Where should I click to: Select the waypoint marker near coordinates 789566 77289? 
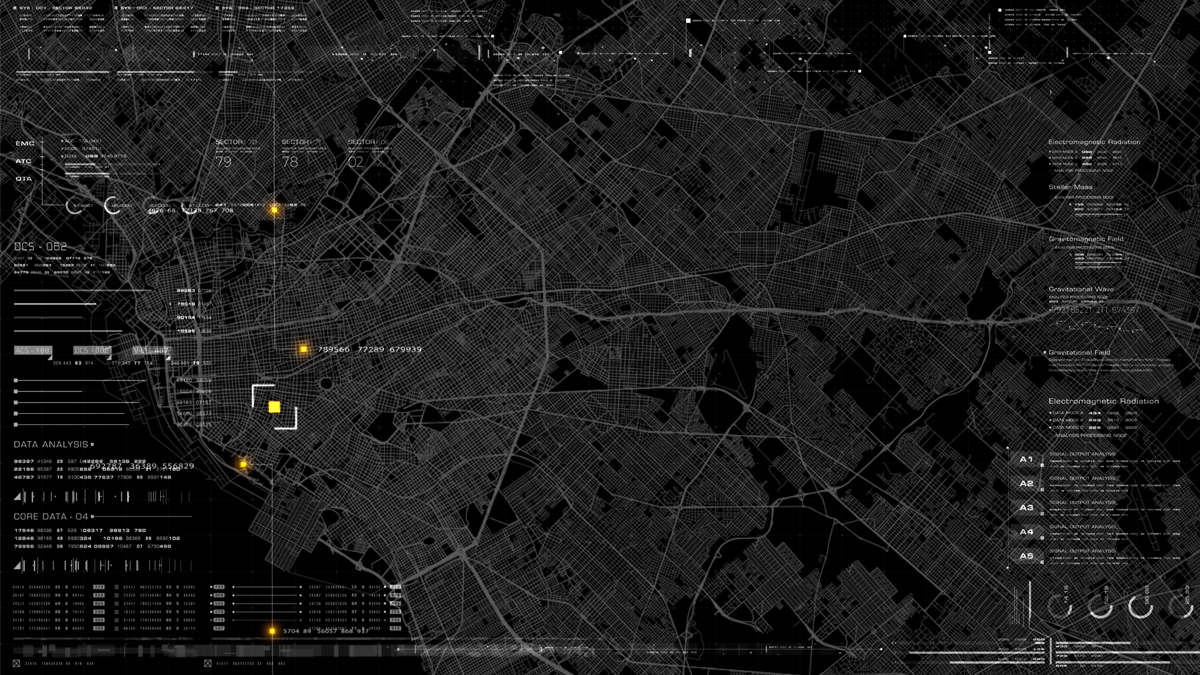(x=302, y=350)
